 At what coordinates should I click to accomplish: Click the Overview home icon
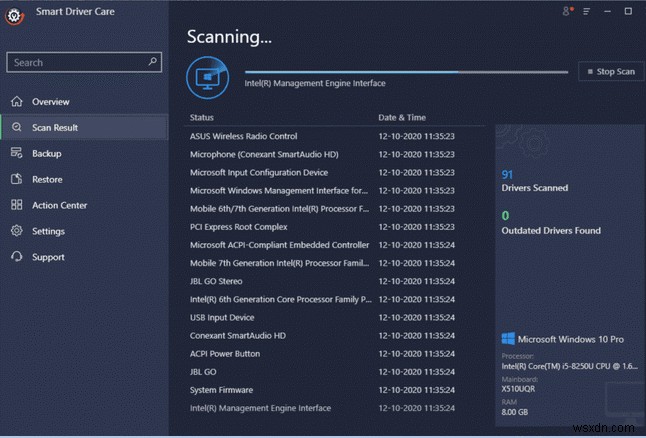(x=16, y=102)
